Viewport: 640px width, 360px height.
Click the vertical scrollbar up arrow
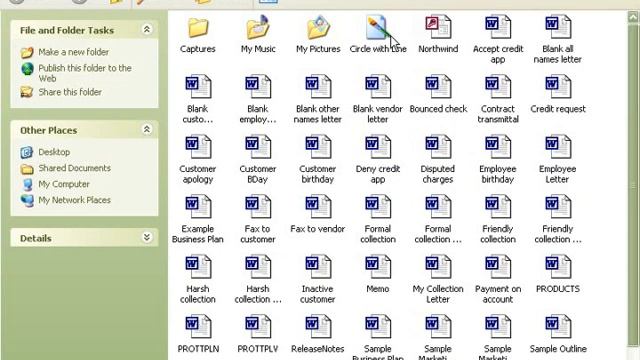(633, 17)
